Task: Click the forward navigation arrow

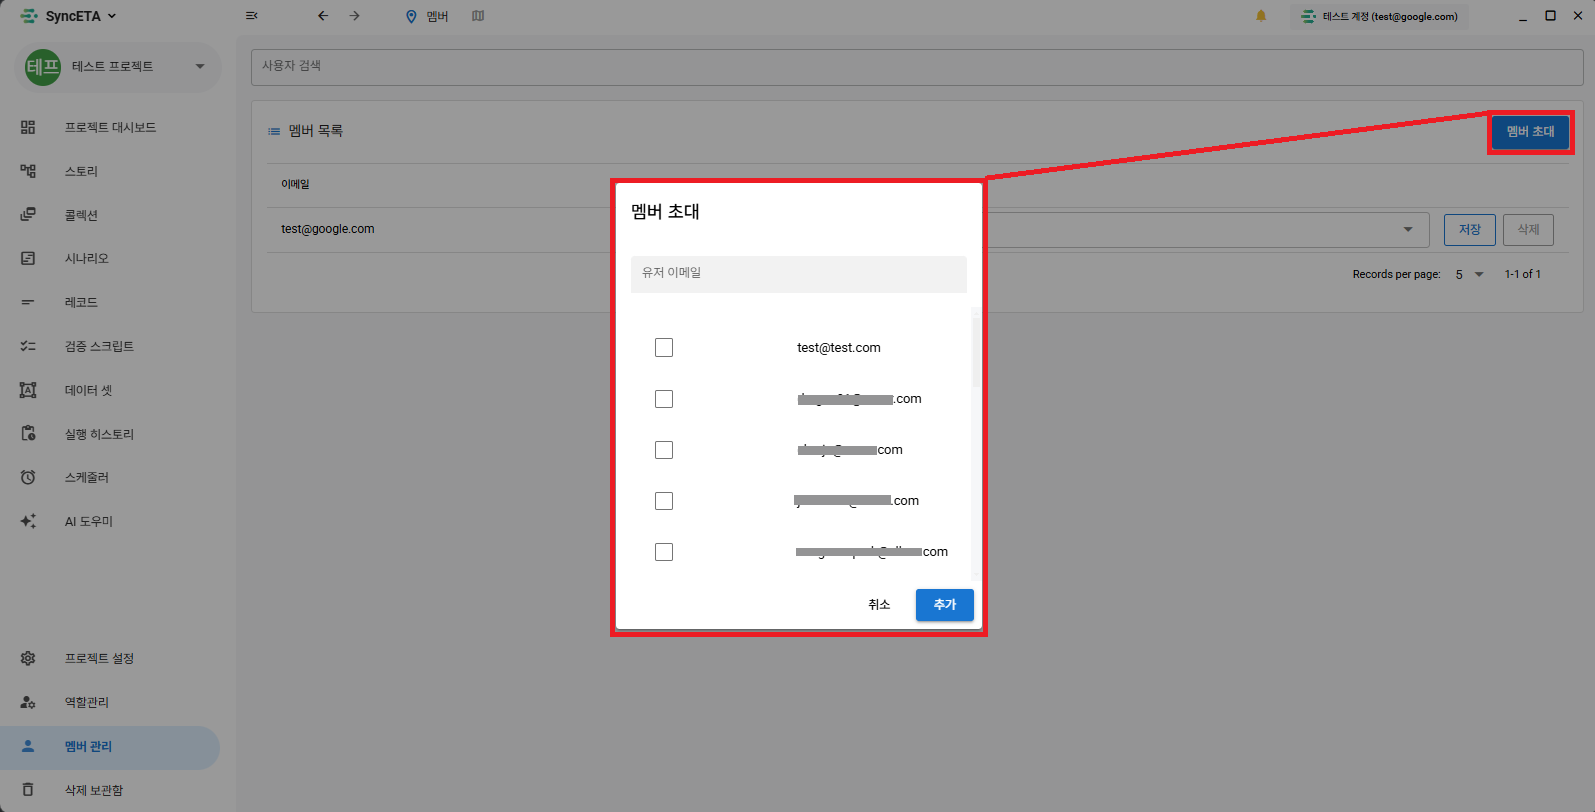Action: [x=354, y=16]
